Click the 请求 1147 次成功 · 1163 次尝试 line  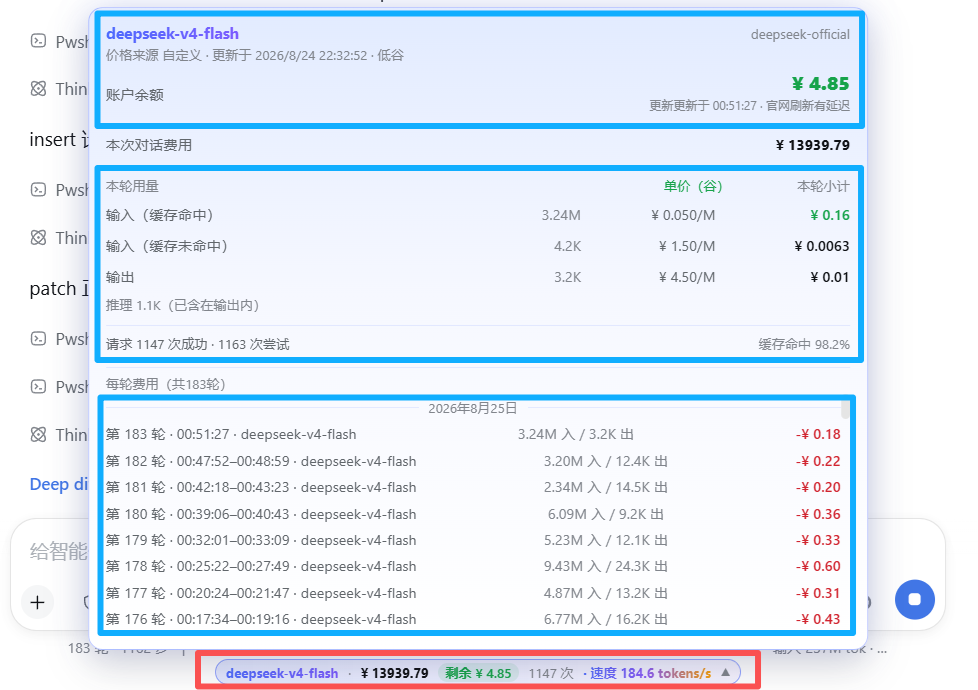pos(198,344)
